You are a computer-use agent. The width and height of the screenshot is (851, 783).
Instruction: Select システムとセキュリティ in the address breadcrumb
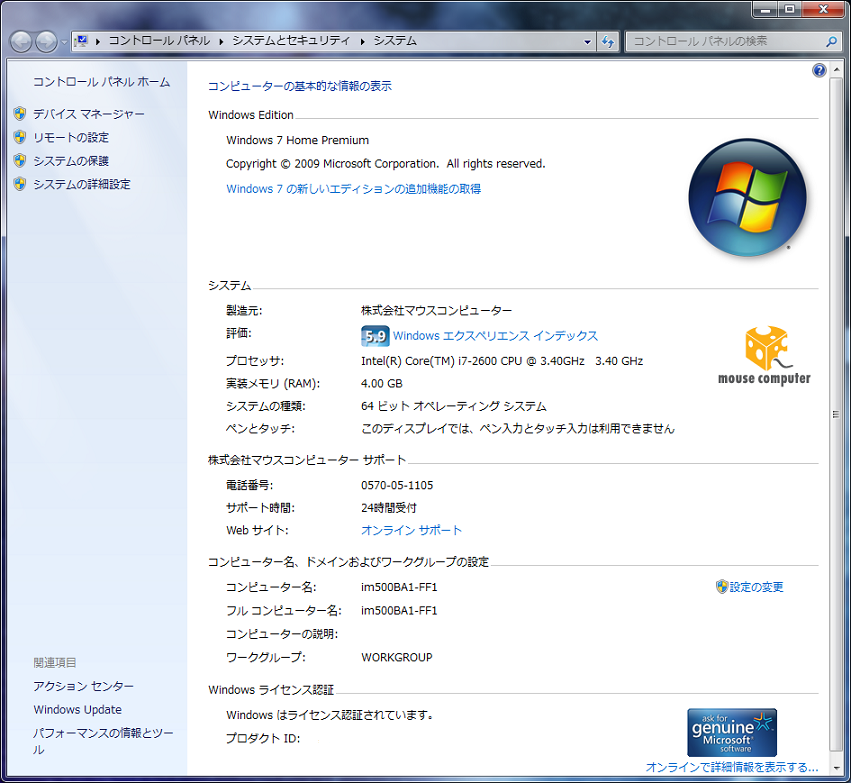tap(291, 41)
